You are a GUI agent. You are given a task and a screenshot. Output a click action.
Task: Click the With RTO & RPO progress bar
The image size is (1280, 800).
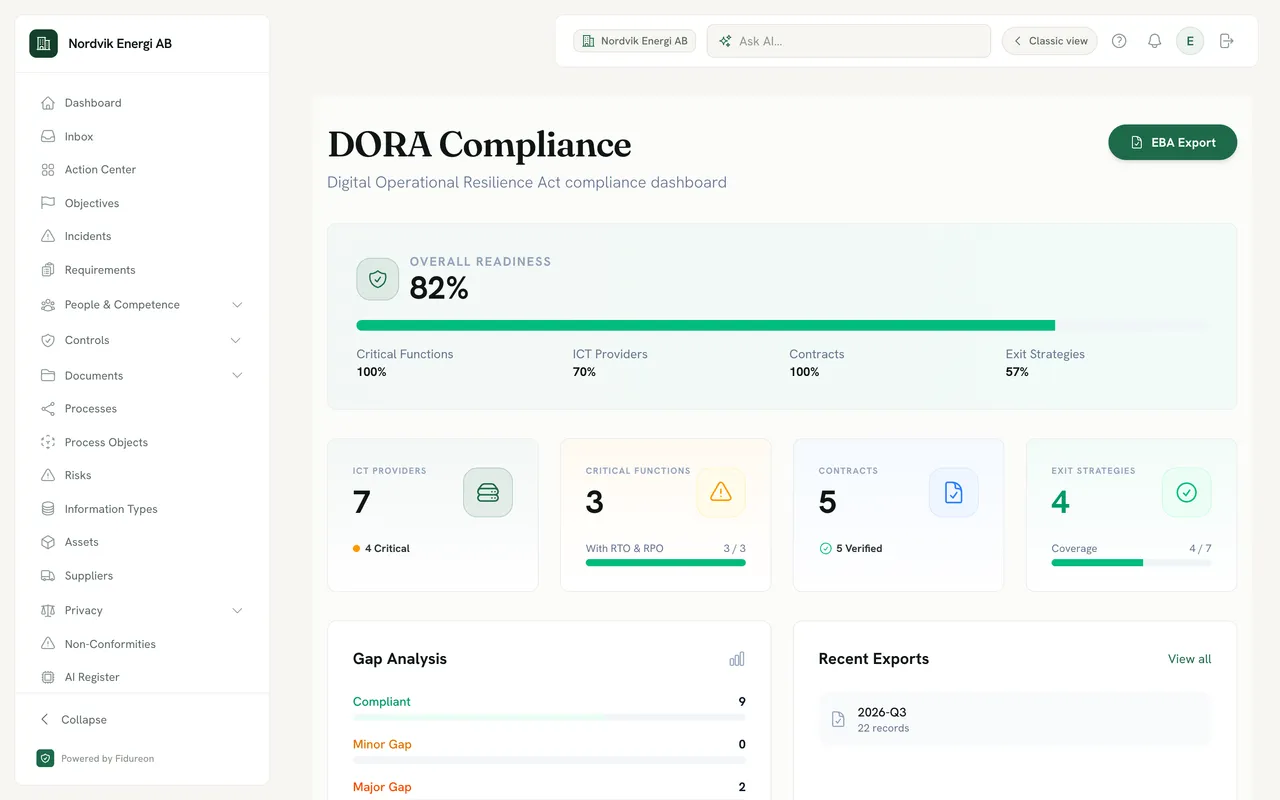point(665,562)
